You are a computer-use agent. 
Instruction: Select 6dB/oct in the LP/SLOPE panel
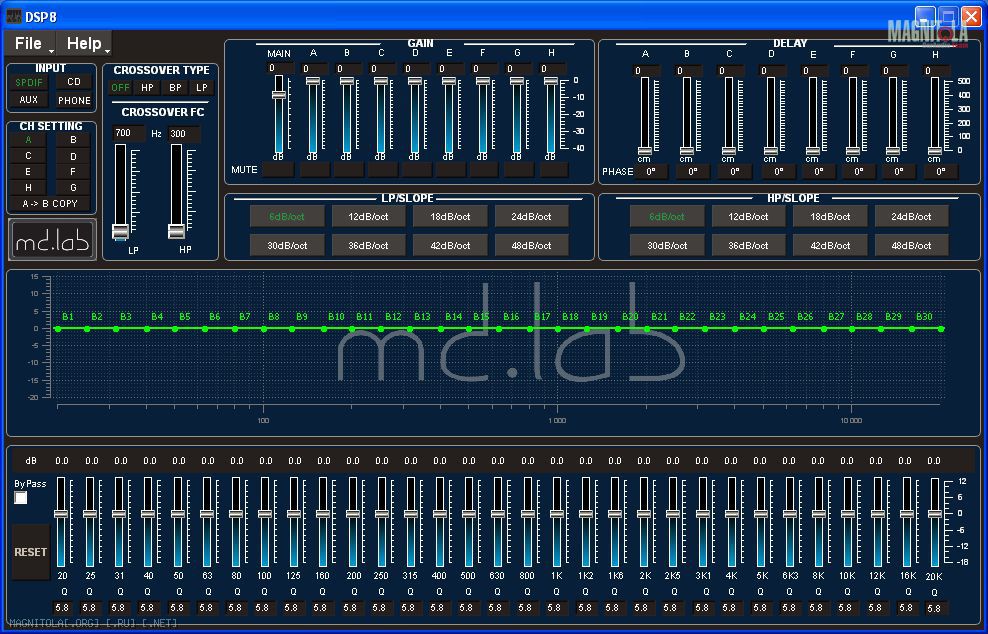[287, 216]
